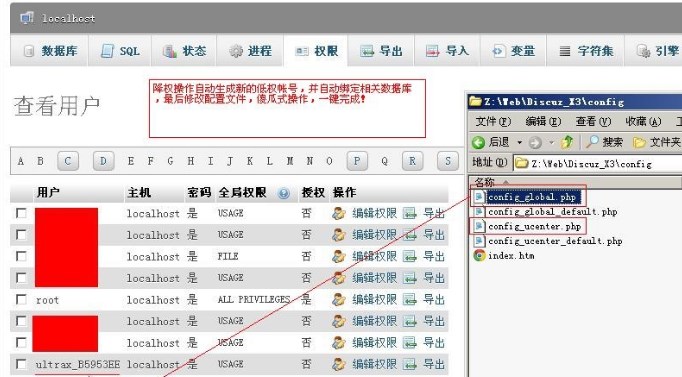The image size is (682, 377).
Task: Click the Explorer back arrow icon
Action: point(478,142)
